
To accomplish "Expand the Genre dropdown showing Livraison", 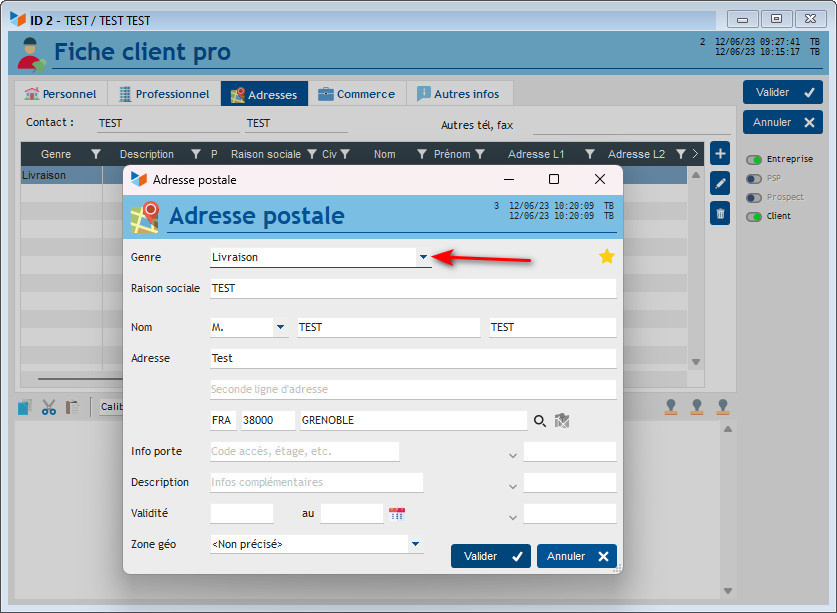I will 423,257.
